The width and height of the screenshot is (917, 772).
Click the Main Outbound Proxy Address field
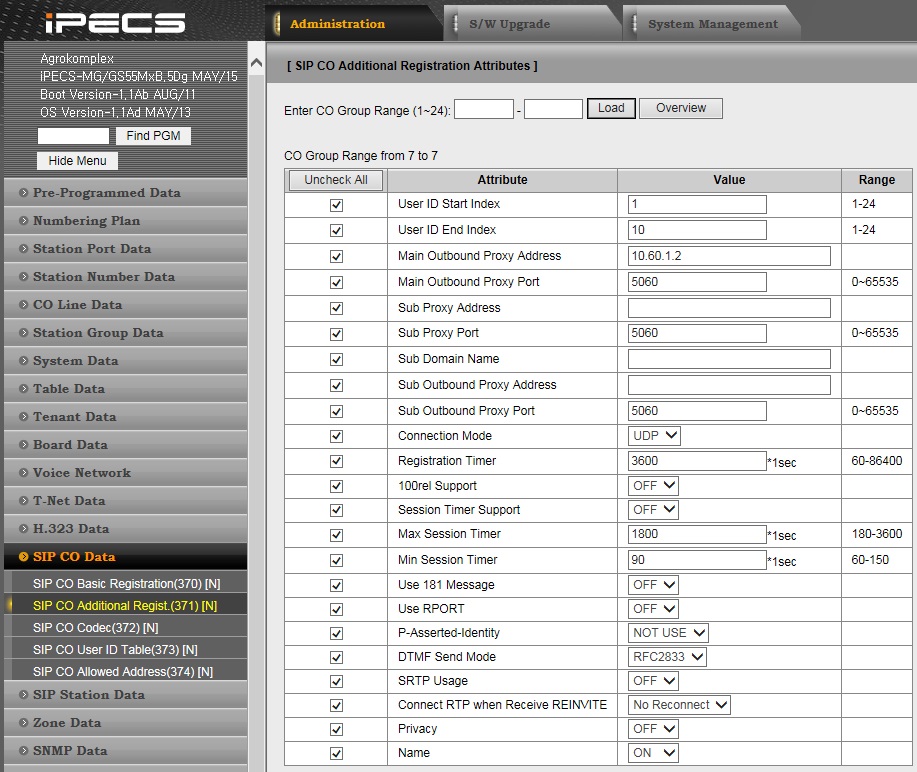[x=729, y=256]
